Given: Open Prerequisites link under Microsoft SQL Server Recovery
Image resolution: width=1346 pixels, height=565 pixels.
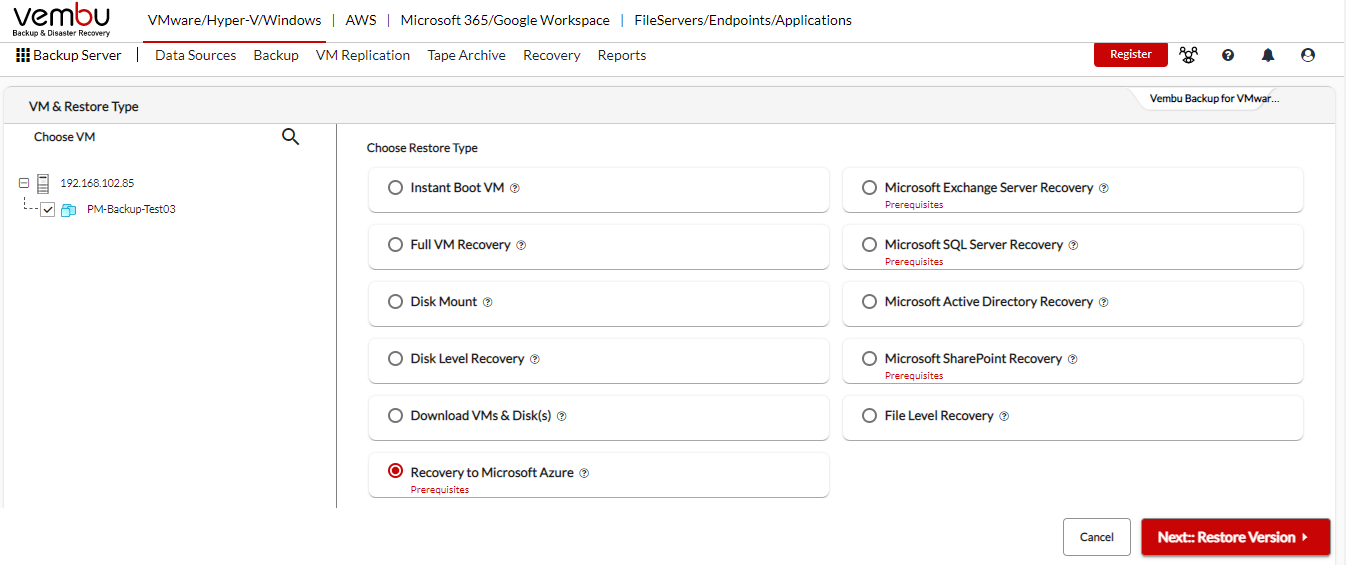Looking at the screenshot, I should point(914,262).
